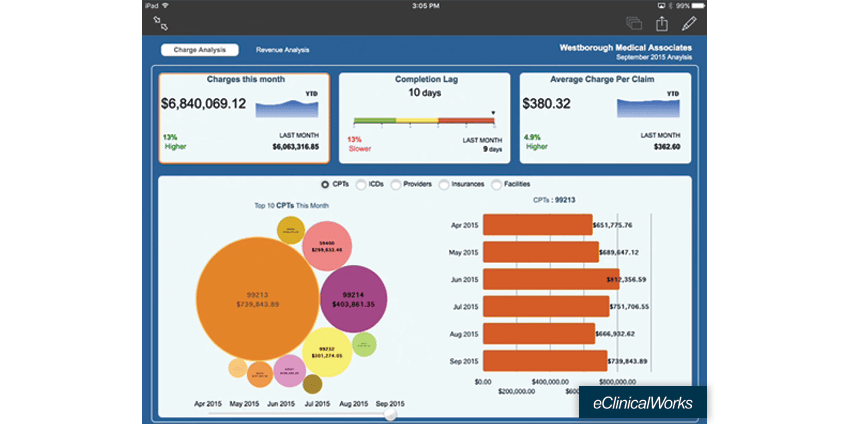848x424 pixels.
Task: Jump to Apr 2015 on timeline axis
Action: pos(210,404)
